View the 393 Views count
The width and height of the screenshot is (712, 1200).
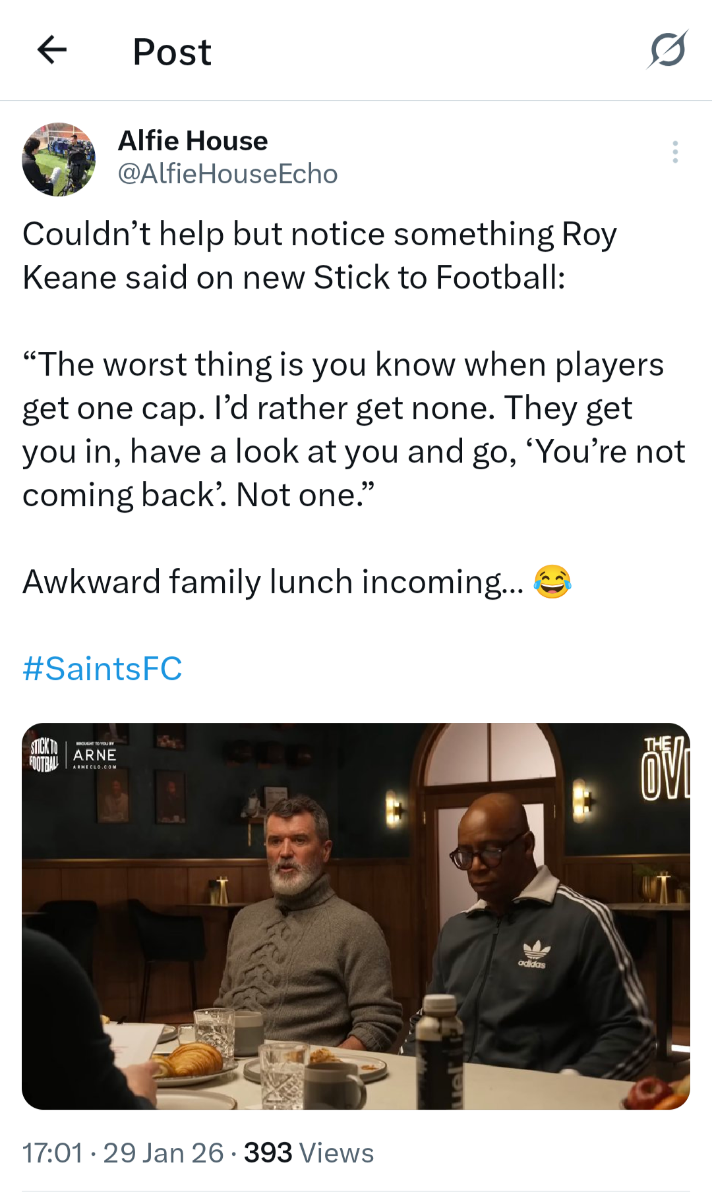click(x=309, y=1153)
